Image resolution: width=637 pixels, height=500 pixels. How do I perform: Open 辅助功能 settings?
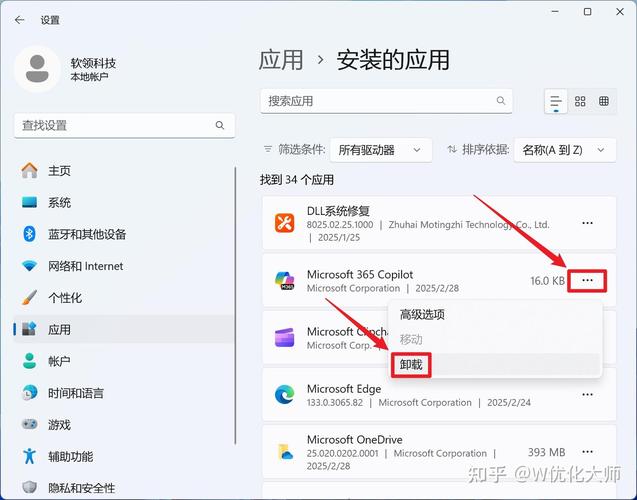click(x=124, y=457)
